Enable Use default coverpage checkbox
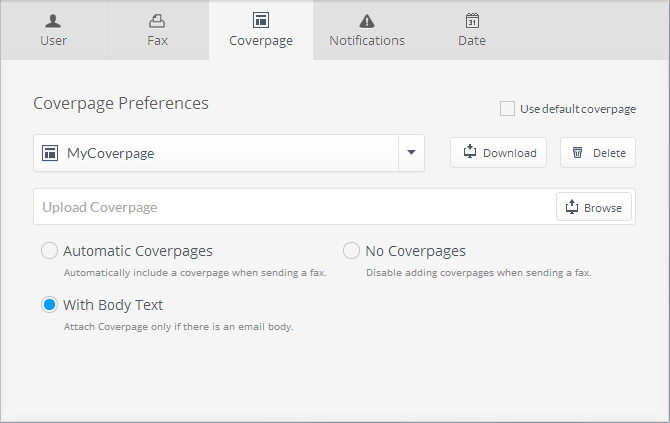This screenshot has width=670, height=423. click(x=507, y=109)
